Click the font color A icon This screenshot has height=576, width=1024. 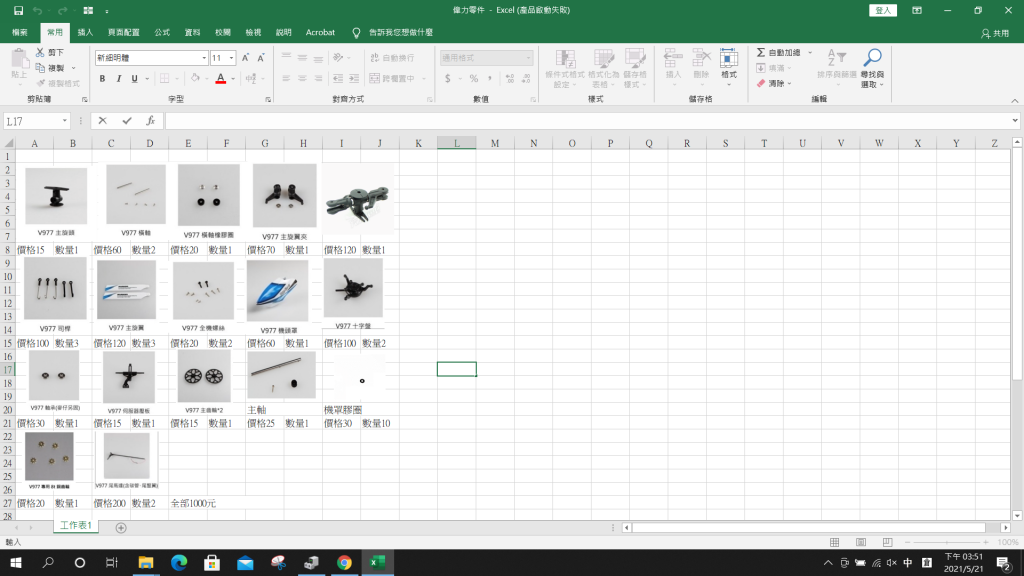[x=221, y=79]
